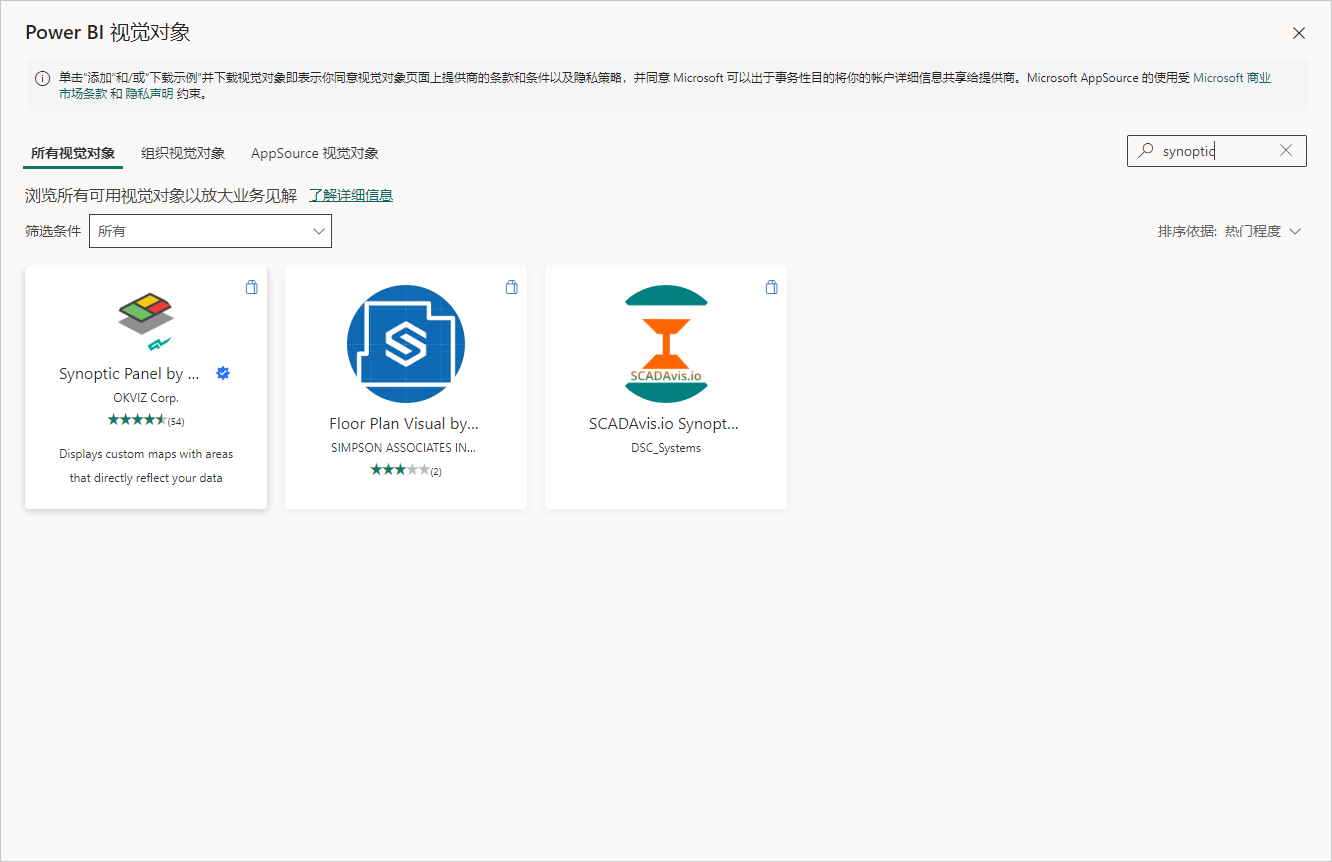
Task: Open the 了解详细信息 link
Action: point(351,195)
